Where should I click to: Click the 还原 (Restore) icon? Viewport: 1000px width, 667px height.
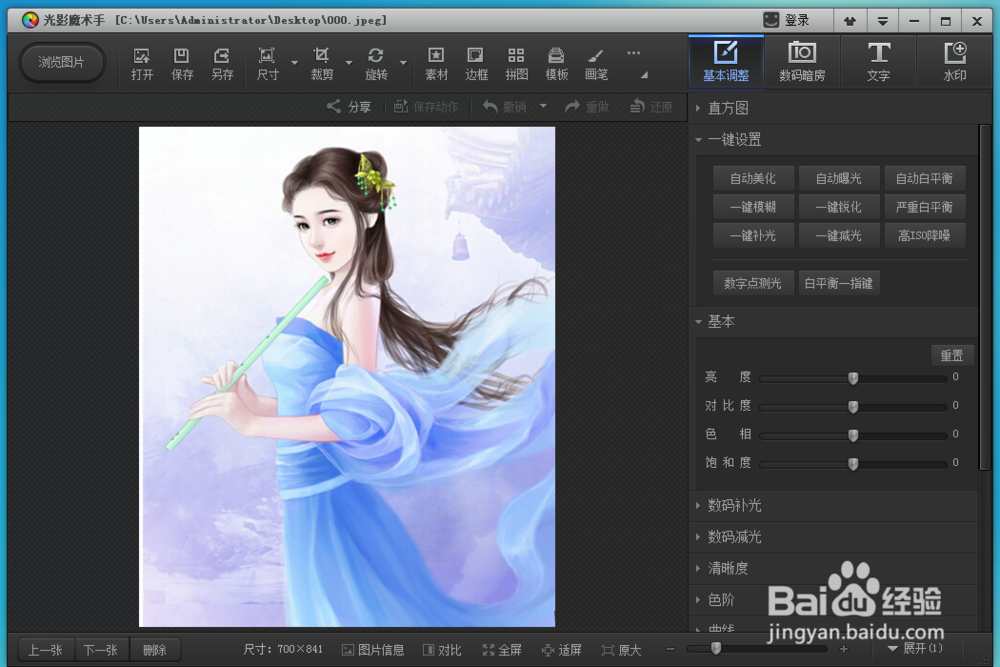pos(651,106)
